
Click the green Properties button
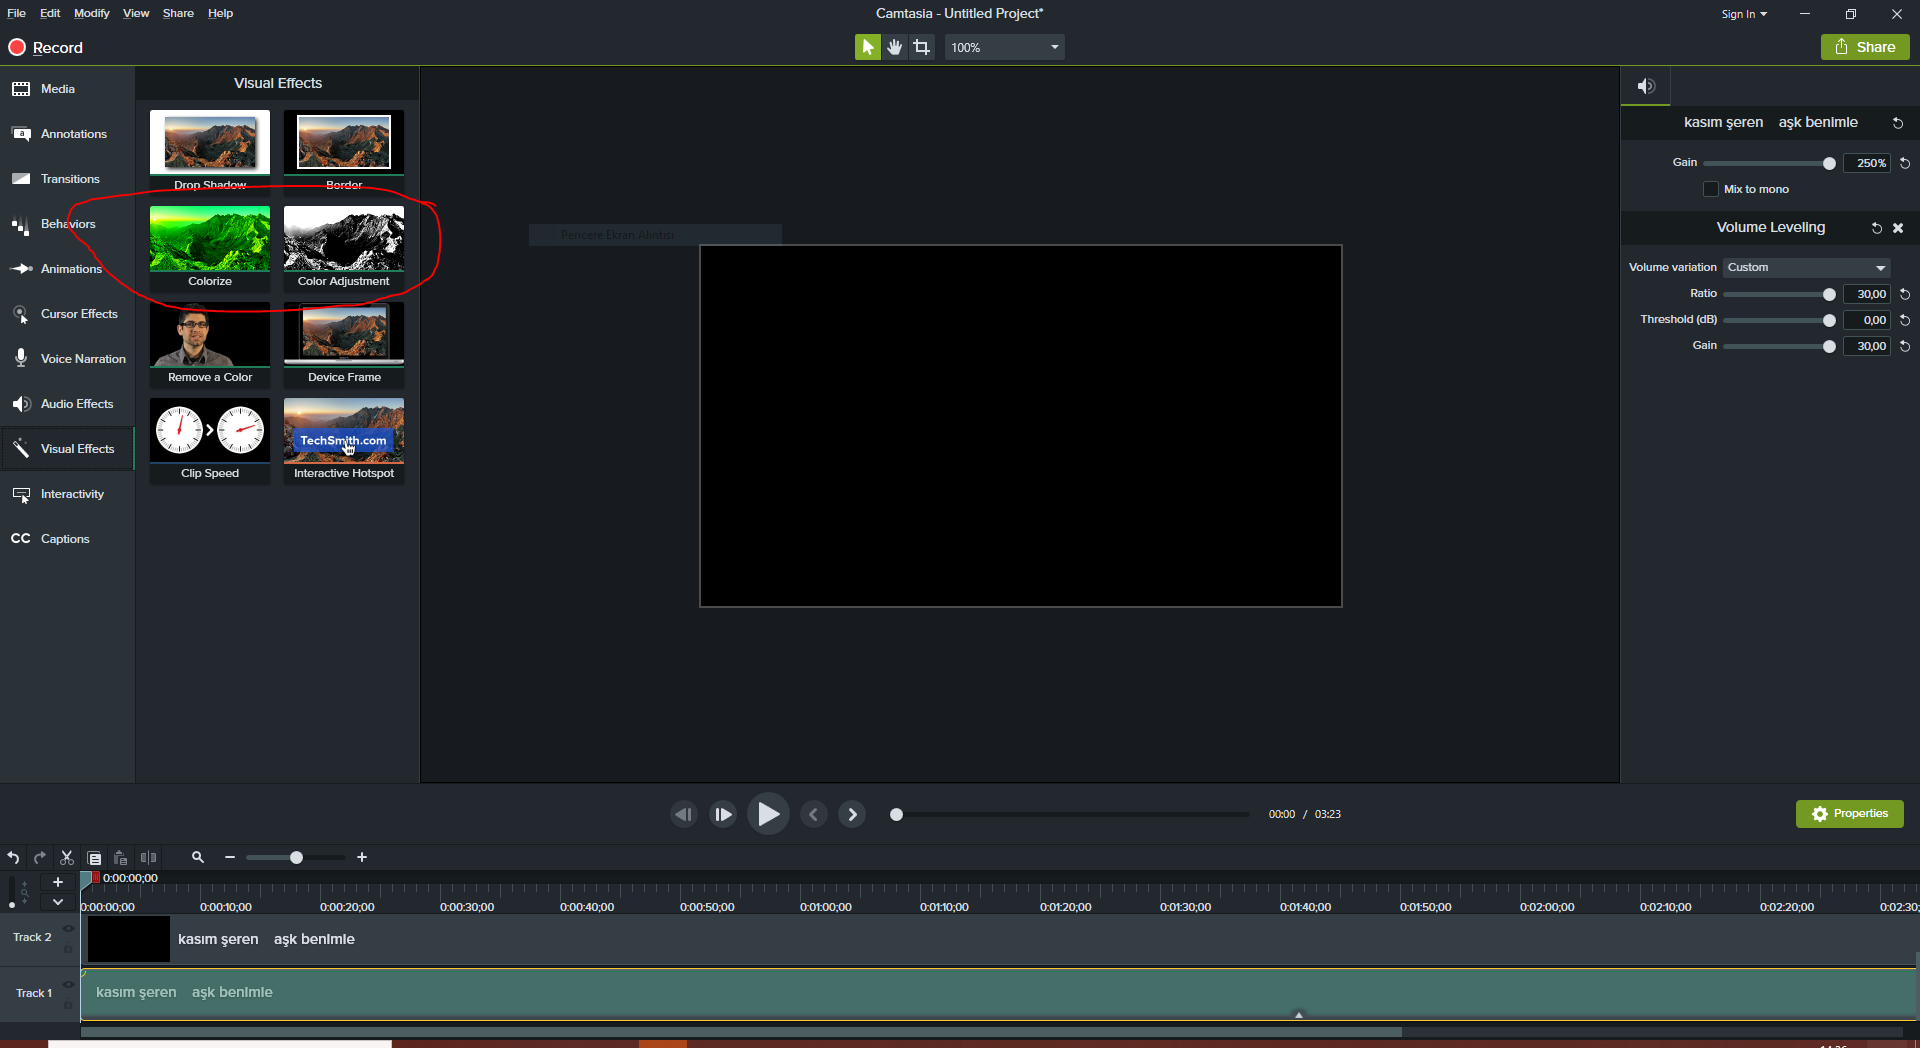pos(1849,814)
